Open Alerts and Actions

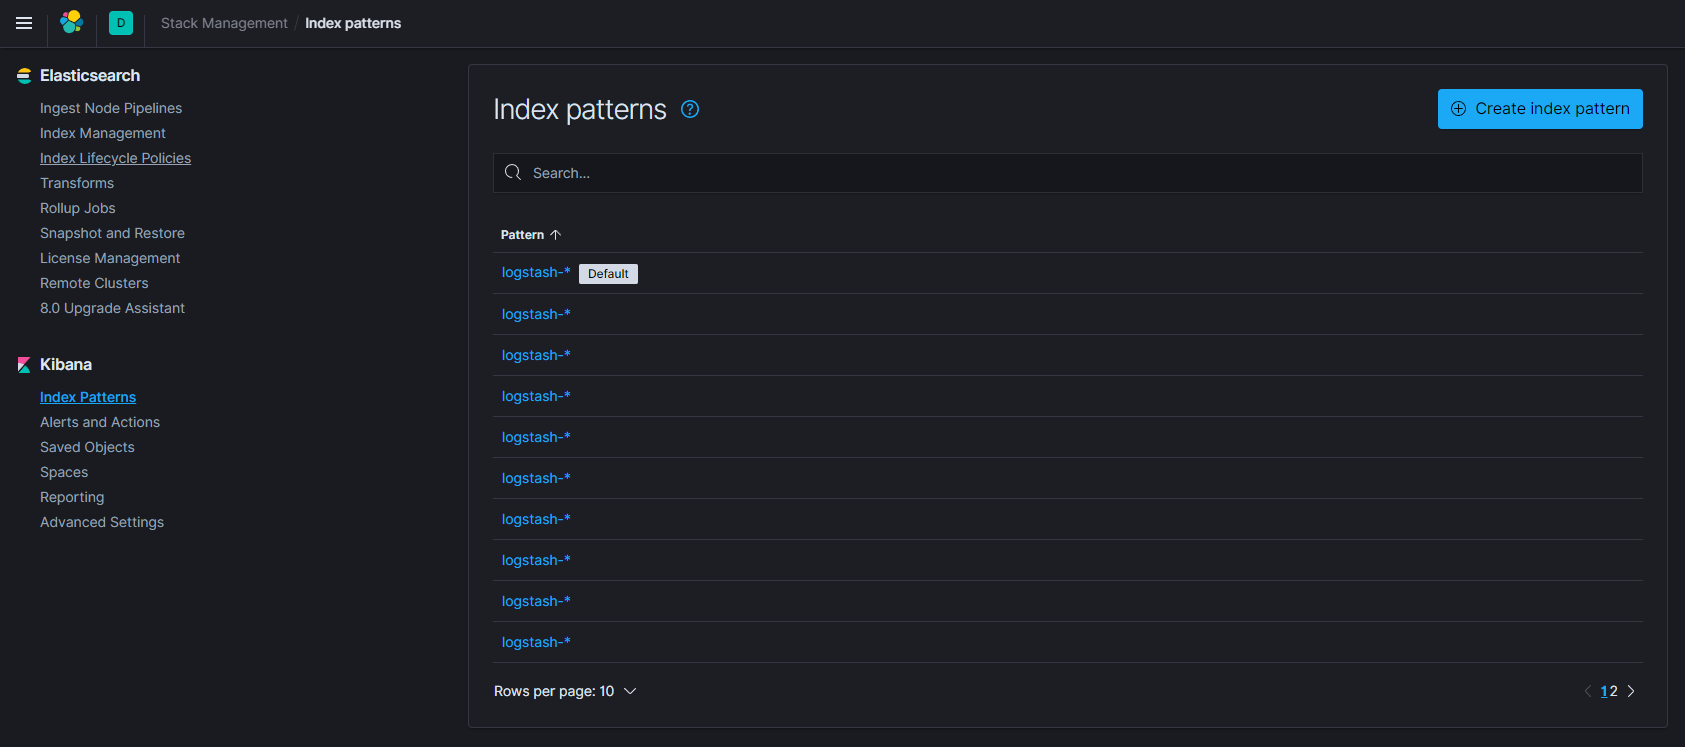[x=100, y=422]
